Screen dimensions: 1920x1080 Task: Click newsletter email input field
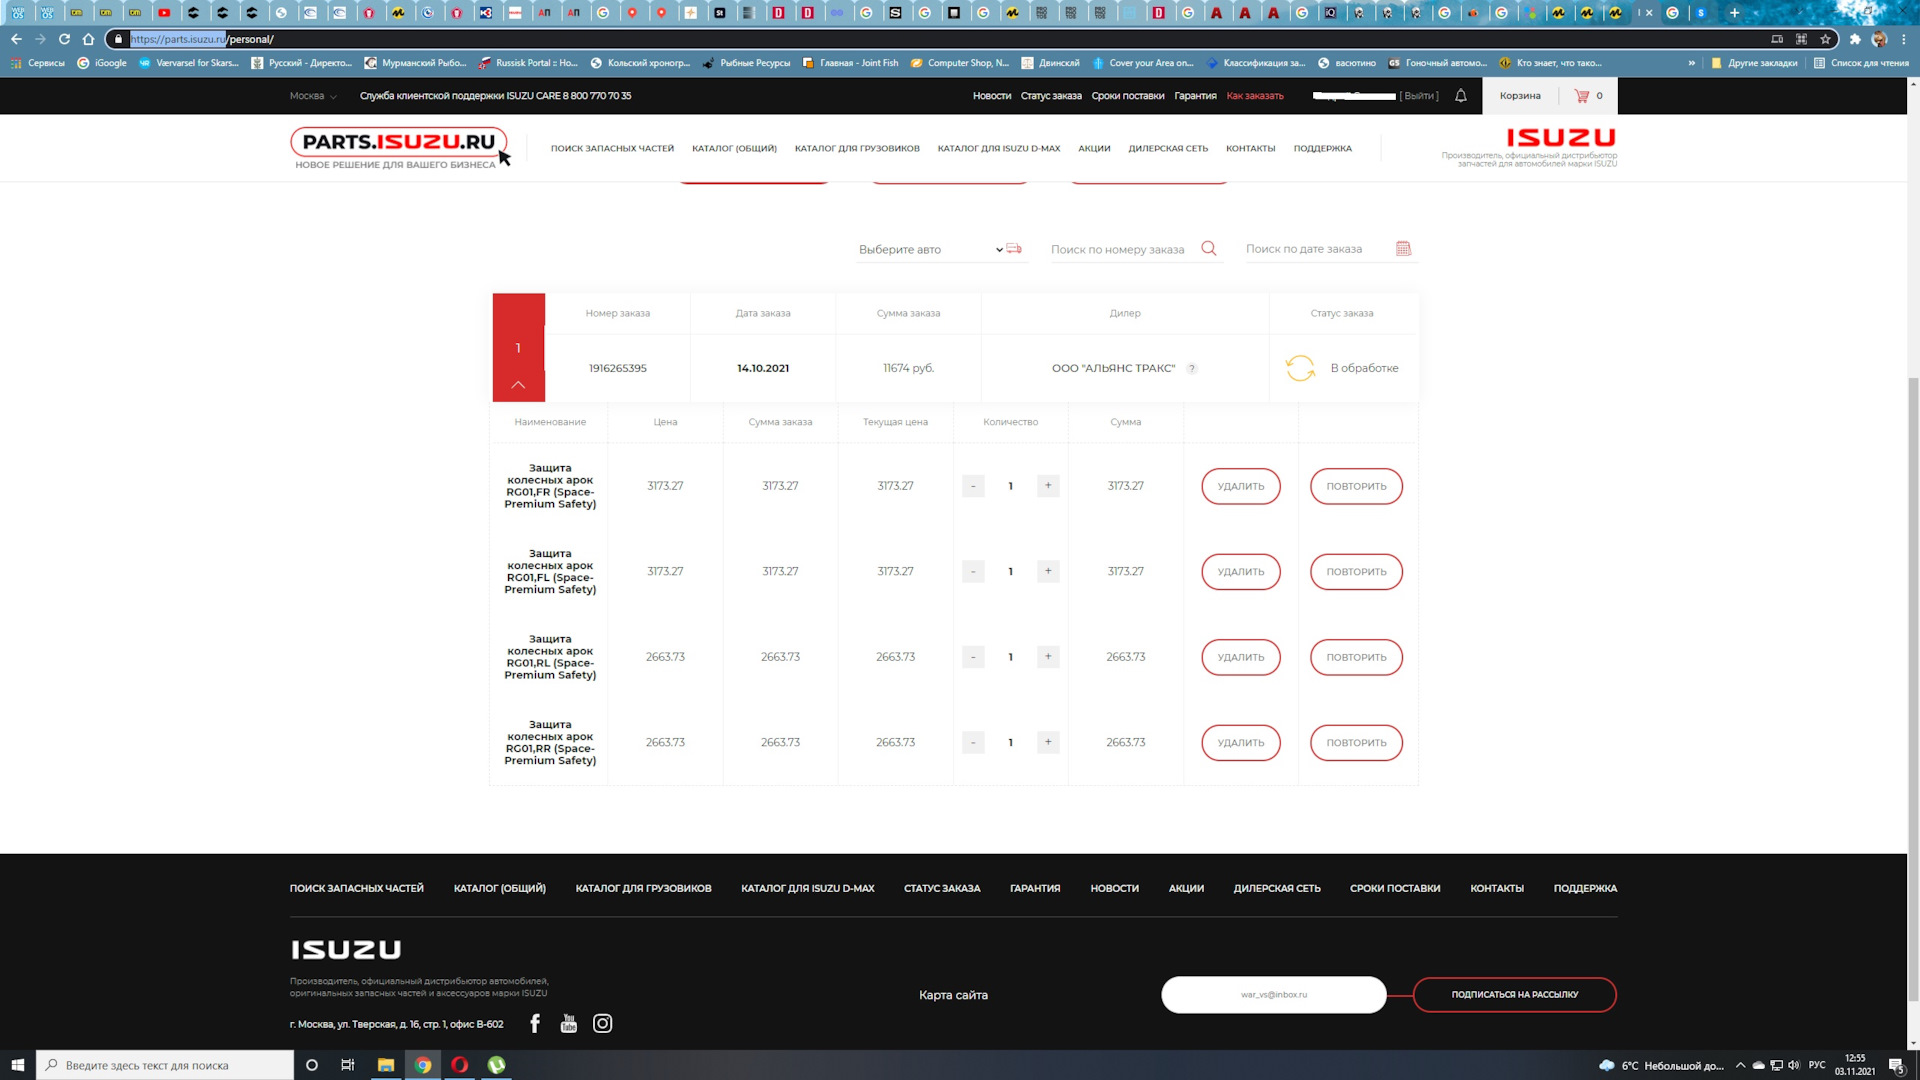(1274, 995)
